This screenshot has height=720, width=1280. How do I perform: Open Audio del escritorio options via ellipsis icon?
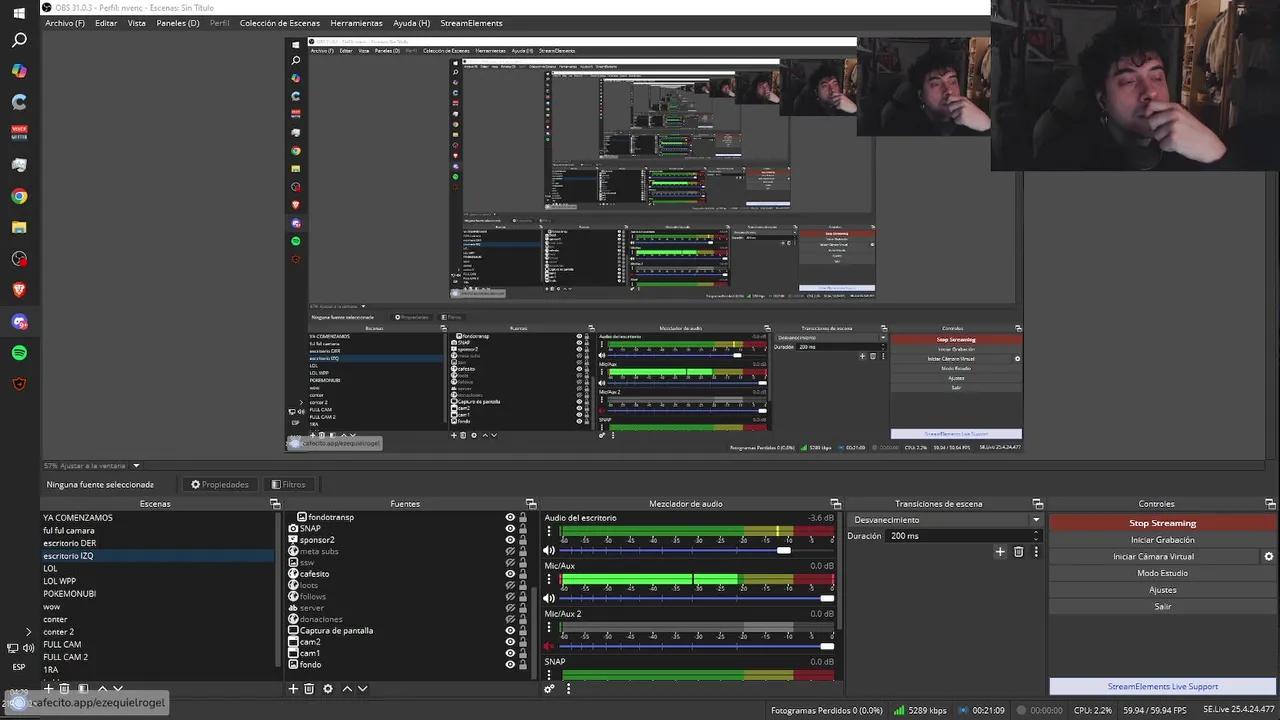pos(549,531)
